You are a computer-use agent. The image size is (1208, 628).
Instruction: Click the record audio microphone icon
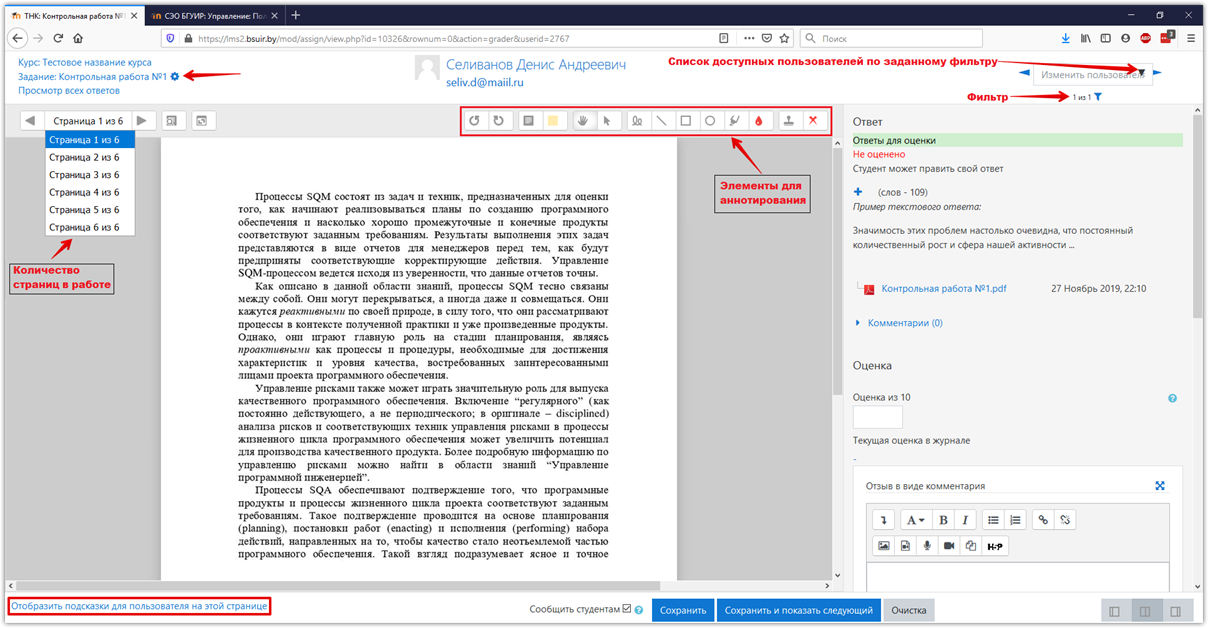[928, 546]
